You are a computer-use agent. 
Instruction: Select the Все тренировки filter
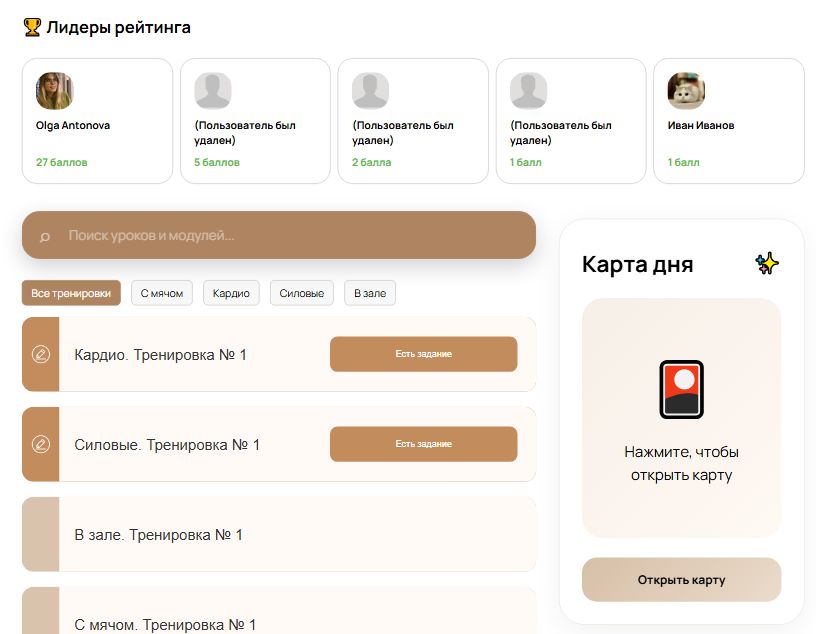(71, 293)
